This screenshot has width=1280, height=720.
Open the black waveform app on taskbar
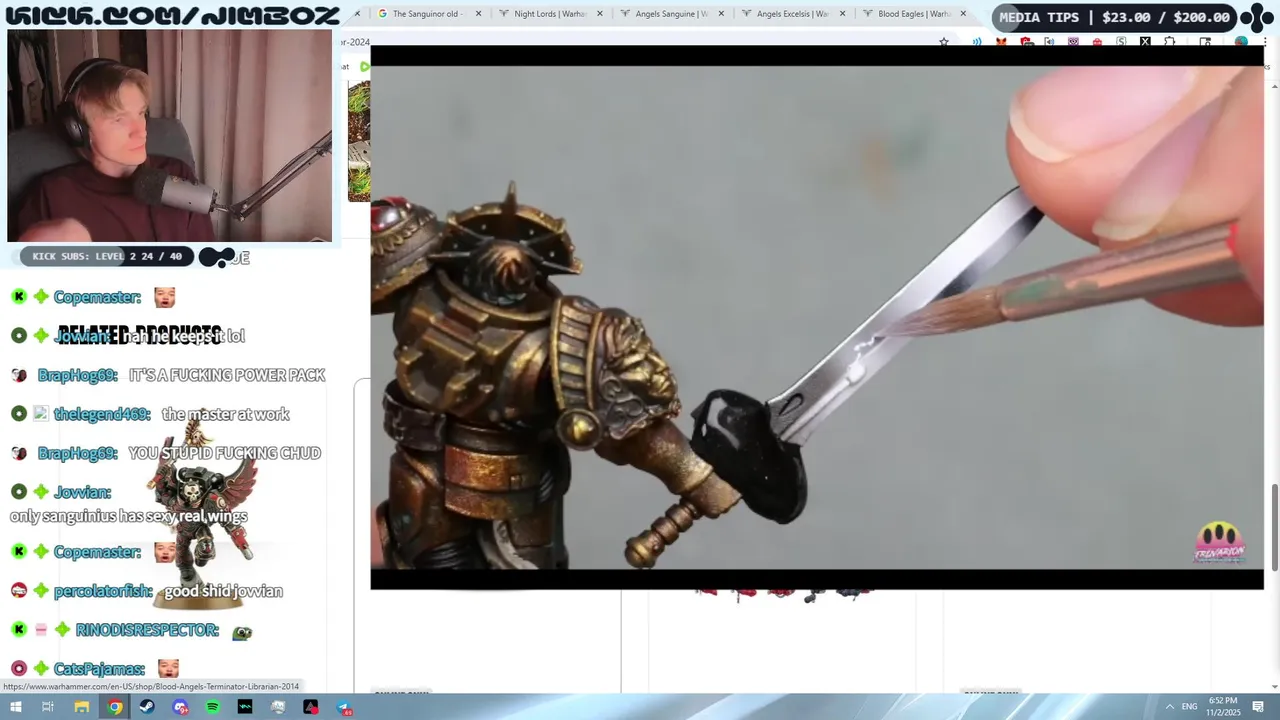[245, 707]
